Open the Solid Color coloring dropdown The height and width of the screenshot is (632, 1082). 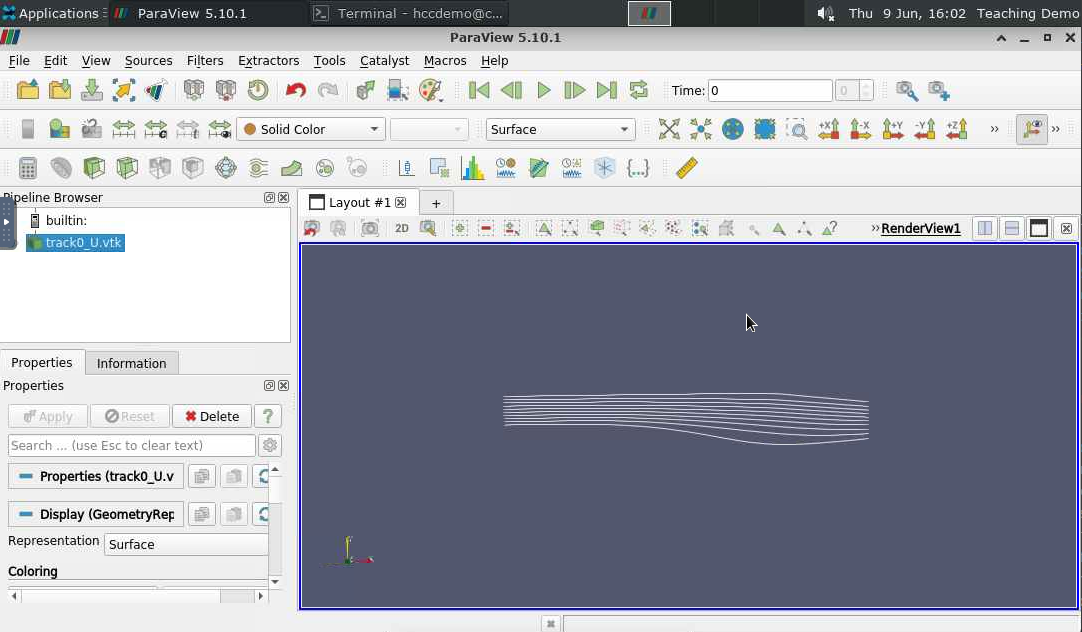[x=311, y=129]
